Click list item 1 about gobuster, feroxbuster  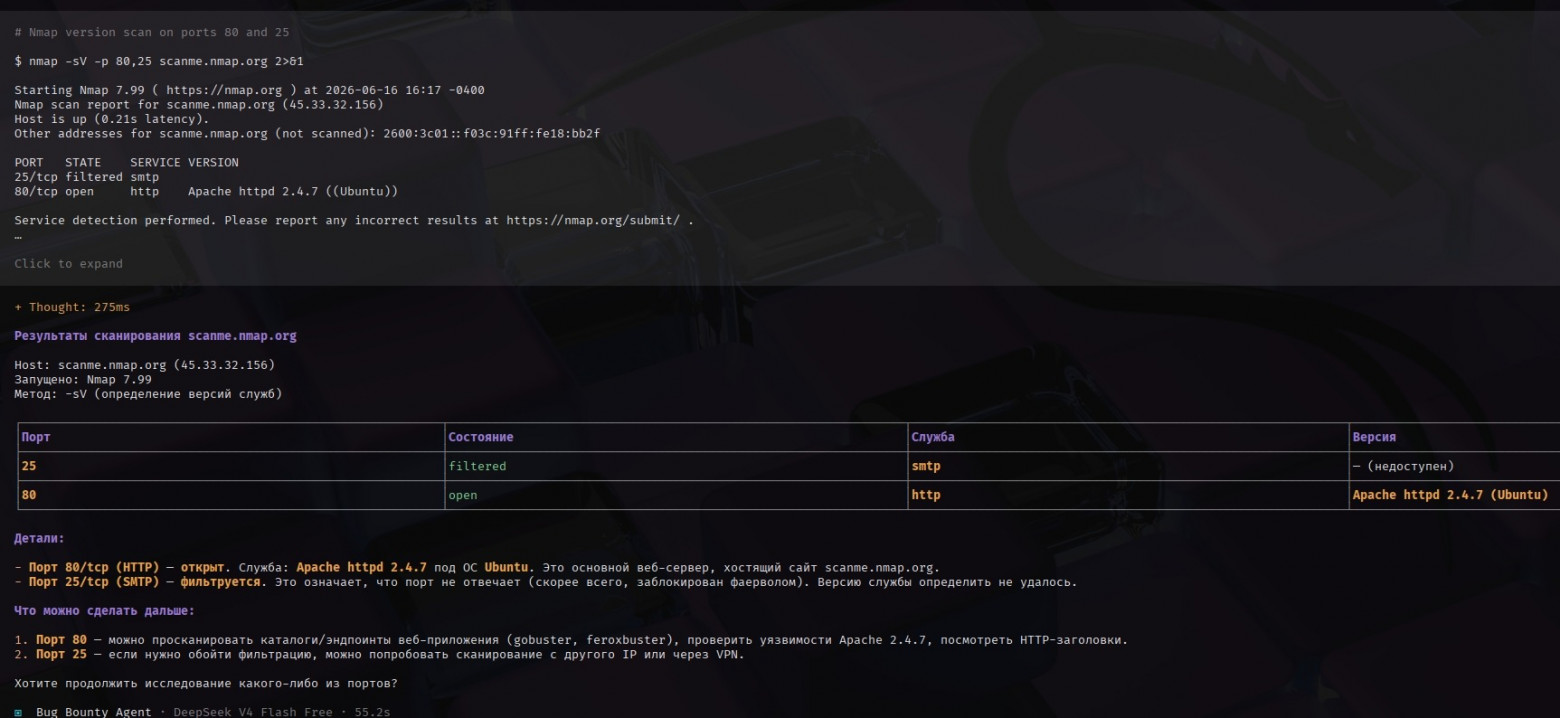click(571, 640)
